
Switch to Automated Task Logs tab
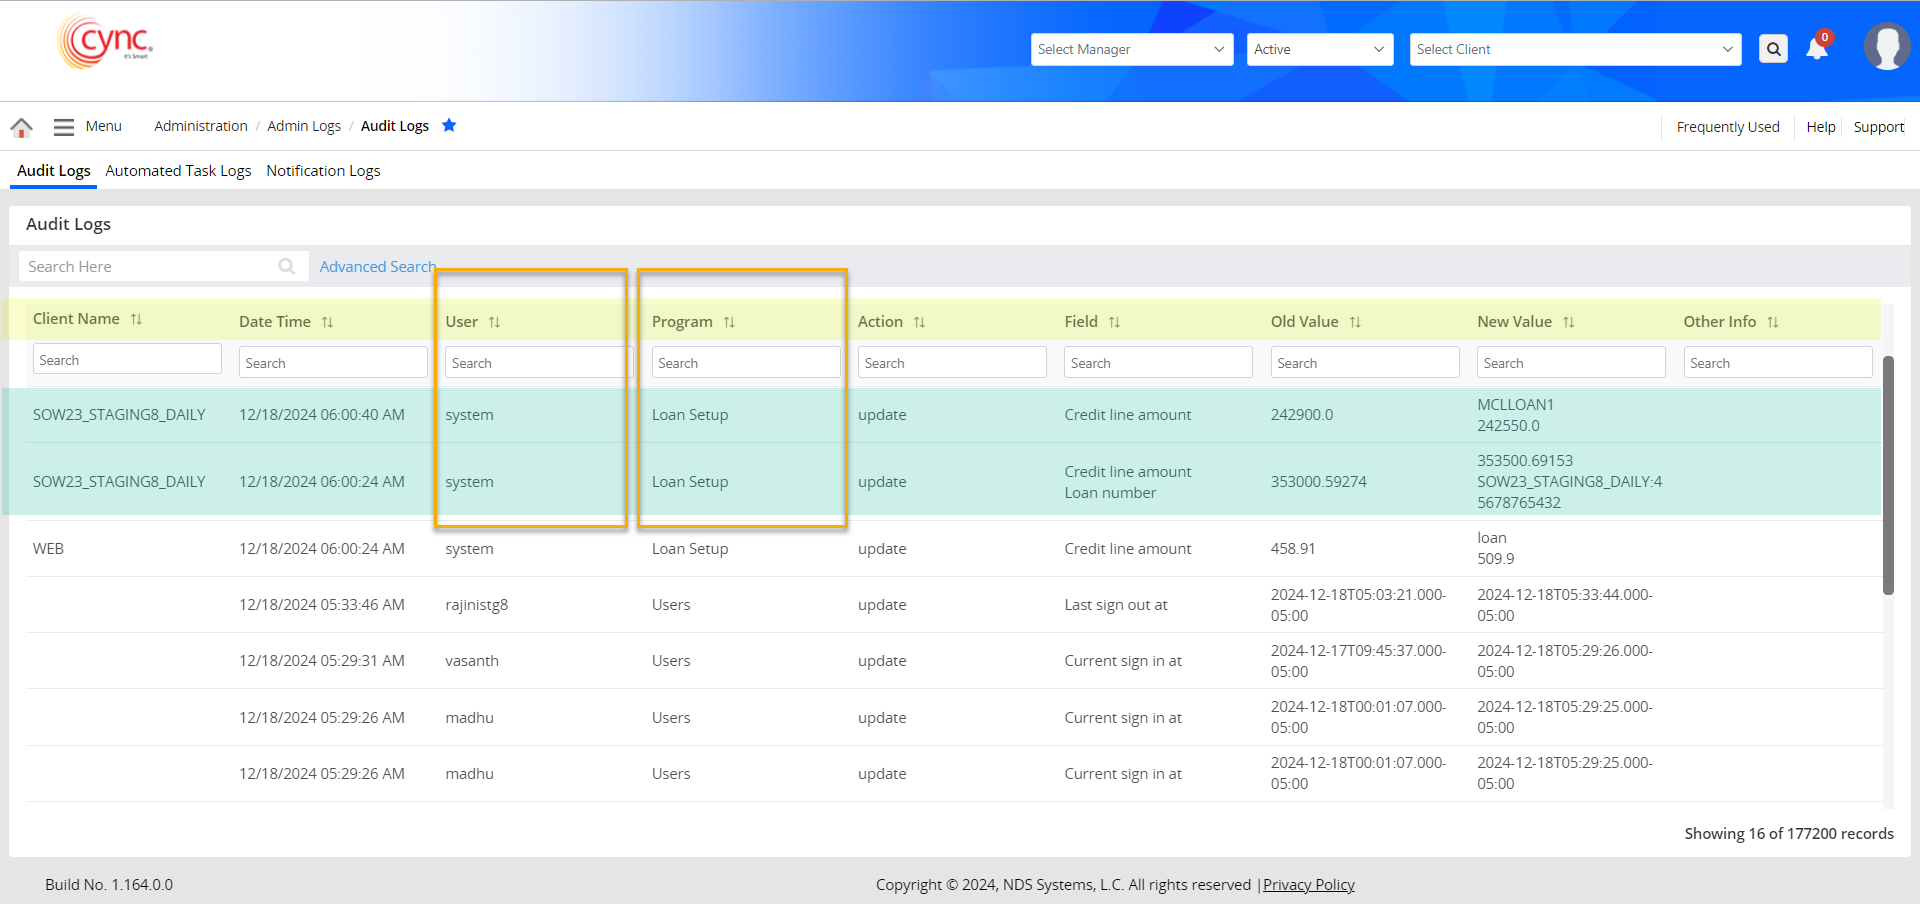tap(178, 171)
